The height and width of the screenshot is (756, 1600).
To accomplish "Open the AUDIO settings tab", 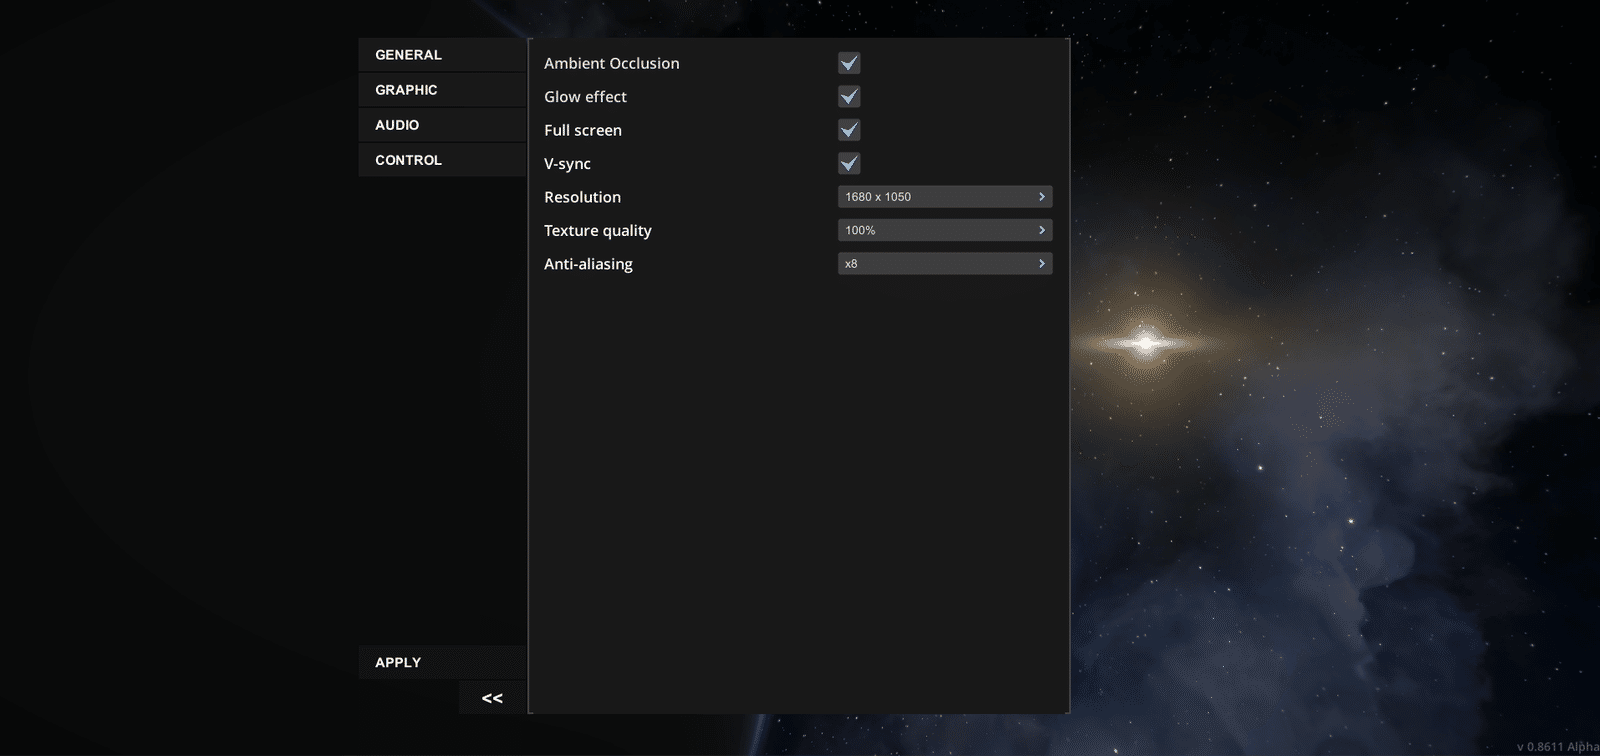I will [442, 125].
